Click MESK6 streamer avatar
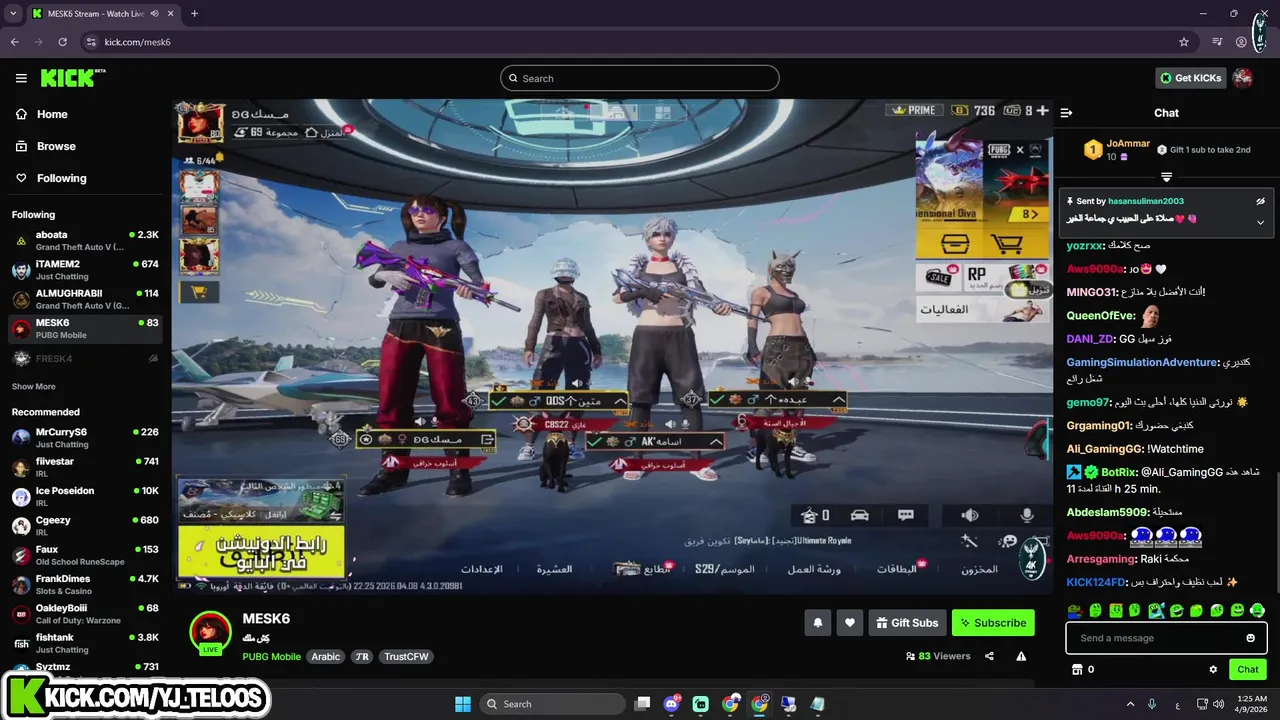Viewport: 1280px width, 720px height. point(210,632)
